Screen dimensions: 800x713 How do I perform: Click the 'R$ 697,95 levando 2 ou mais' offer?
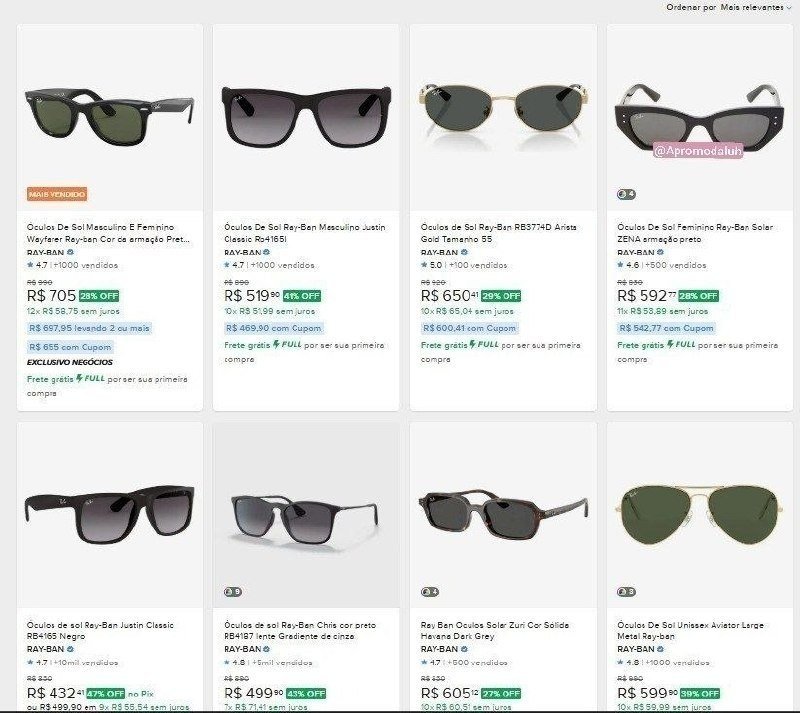pyautogui.click(x=89, y=328)
